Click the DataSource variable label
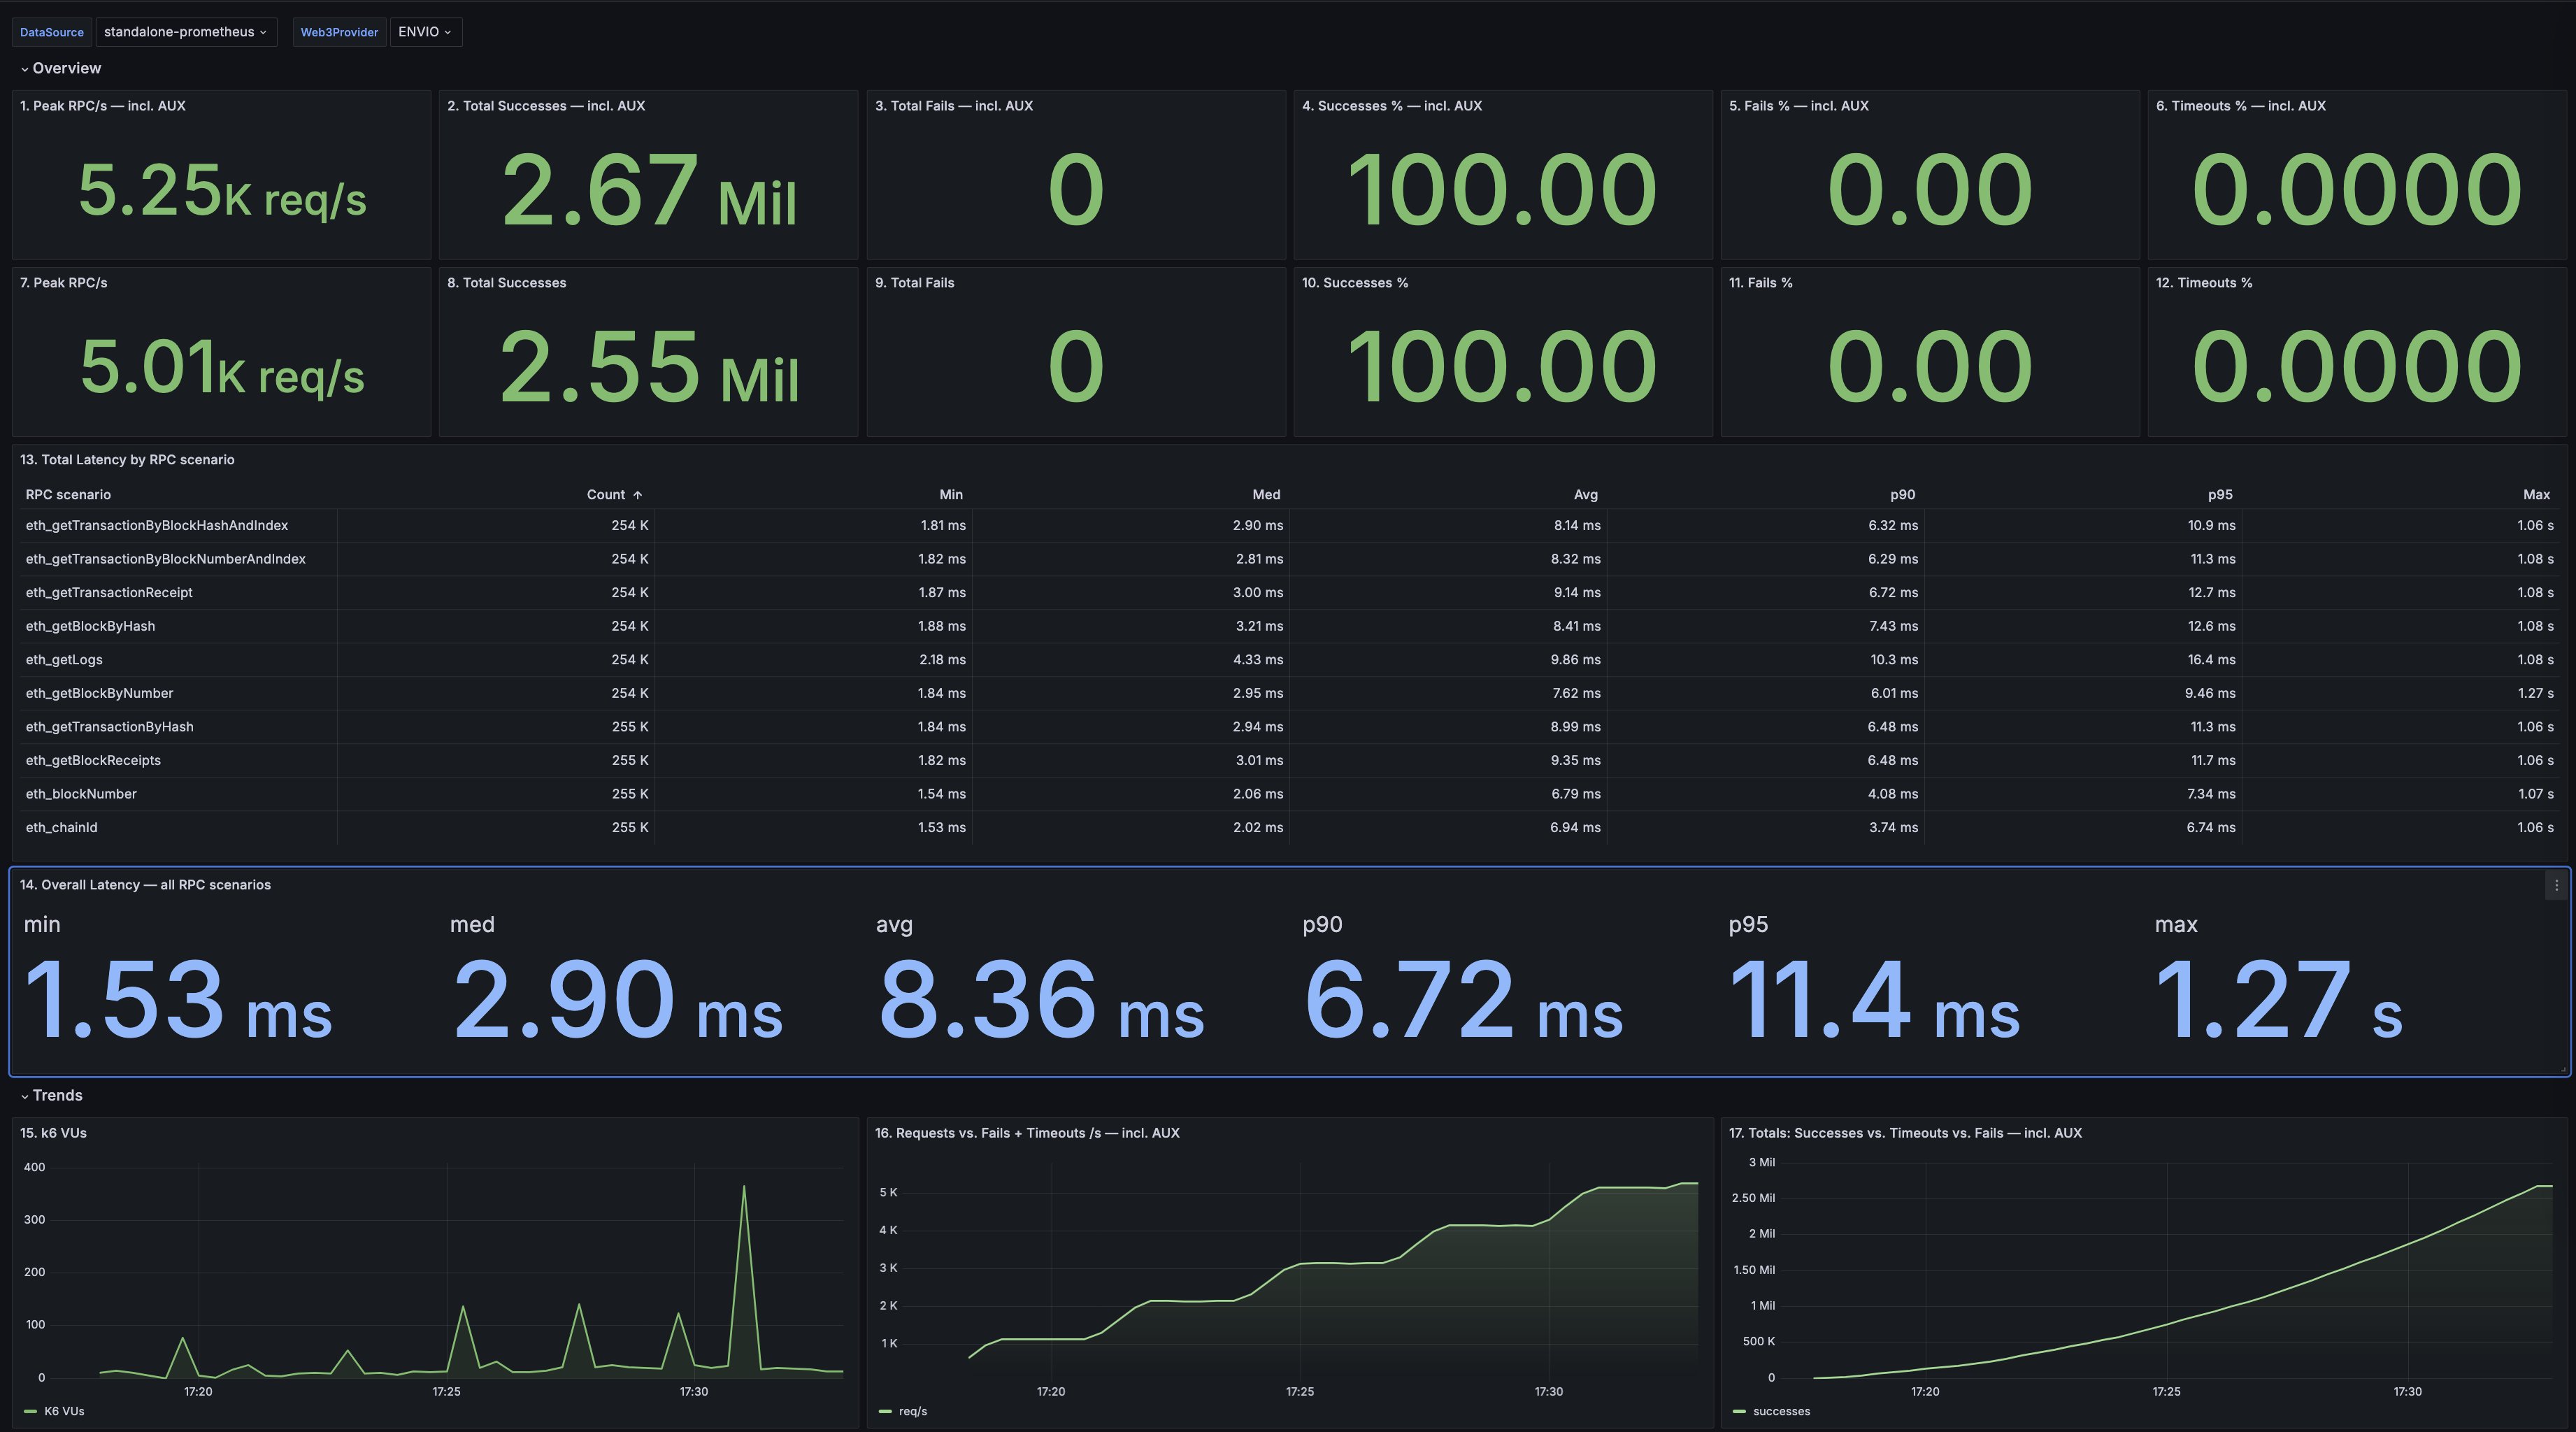2576x1432 pixels. pyautogui.click(x=51, y=31)
